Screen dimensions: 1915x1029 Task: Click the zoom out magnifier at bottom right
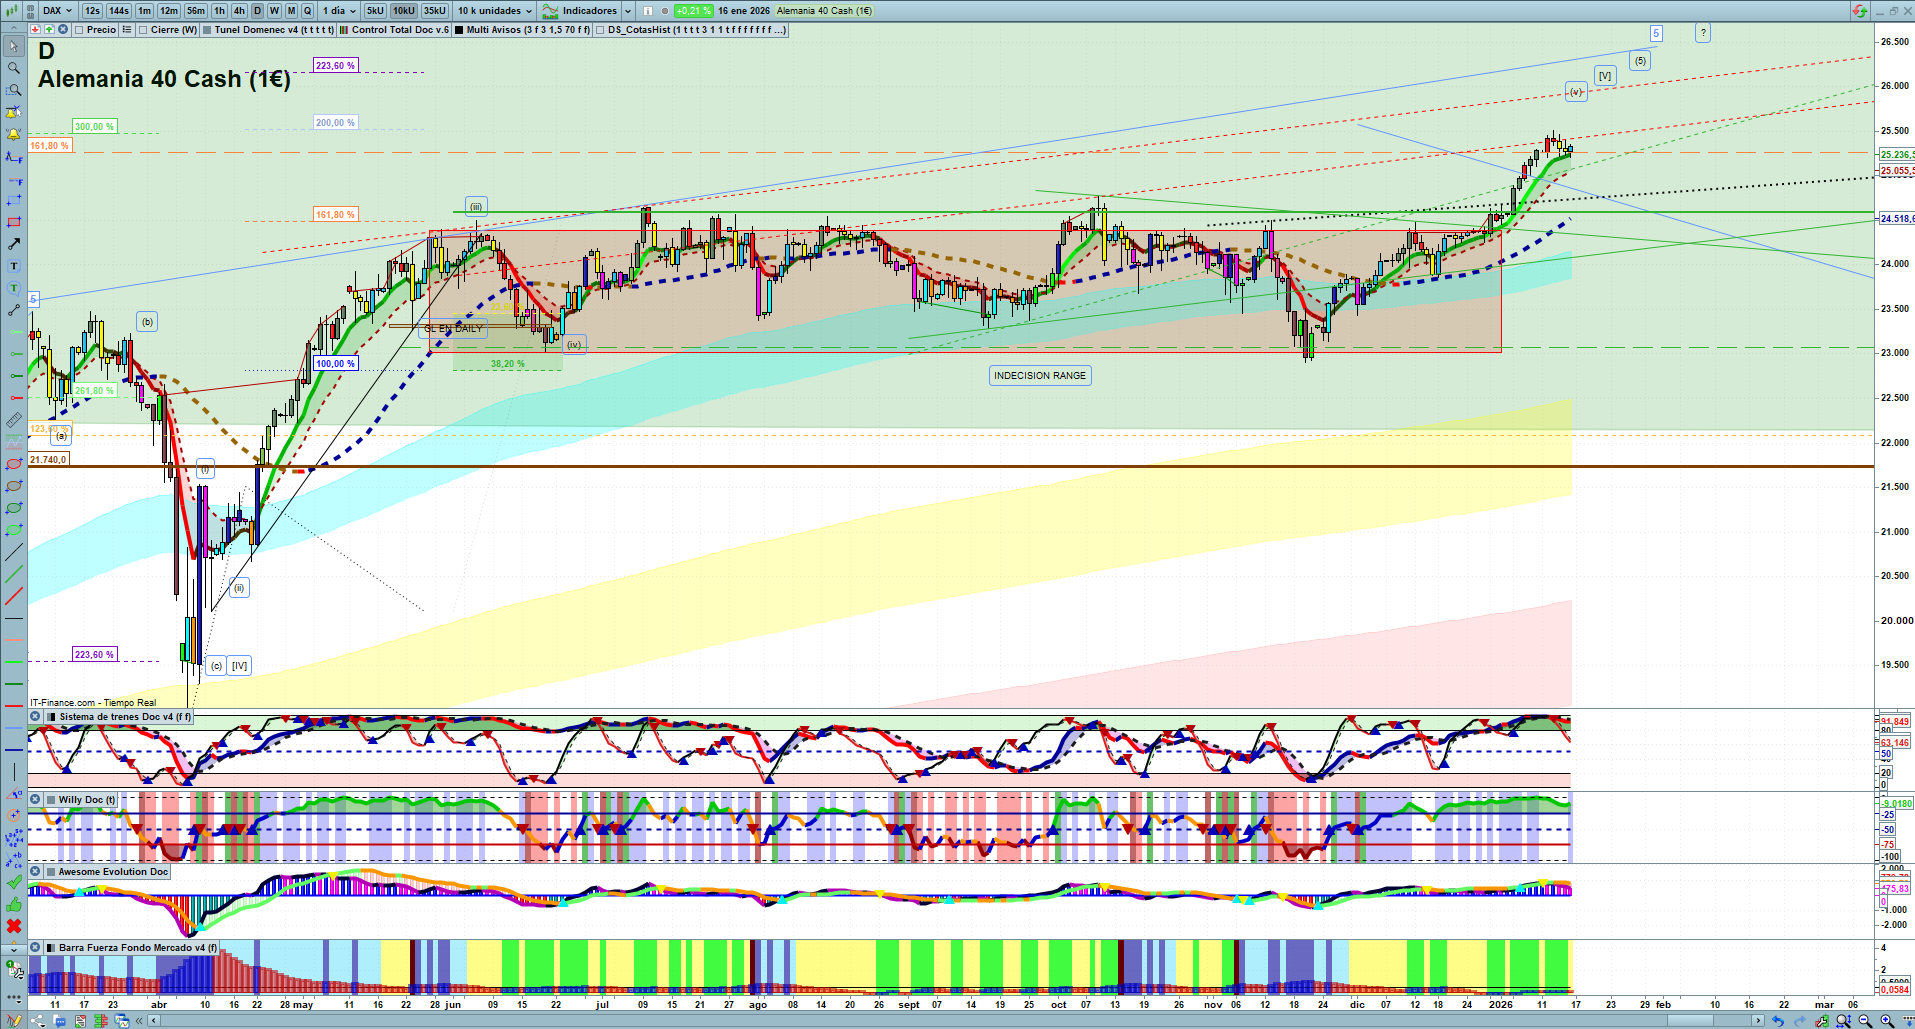pos(1865,1021)
